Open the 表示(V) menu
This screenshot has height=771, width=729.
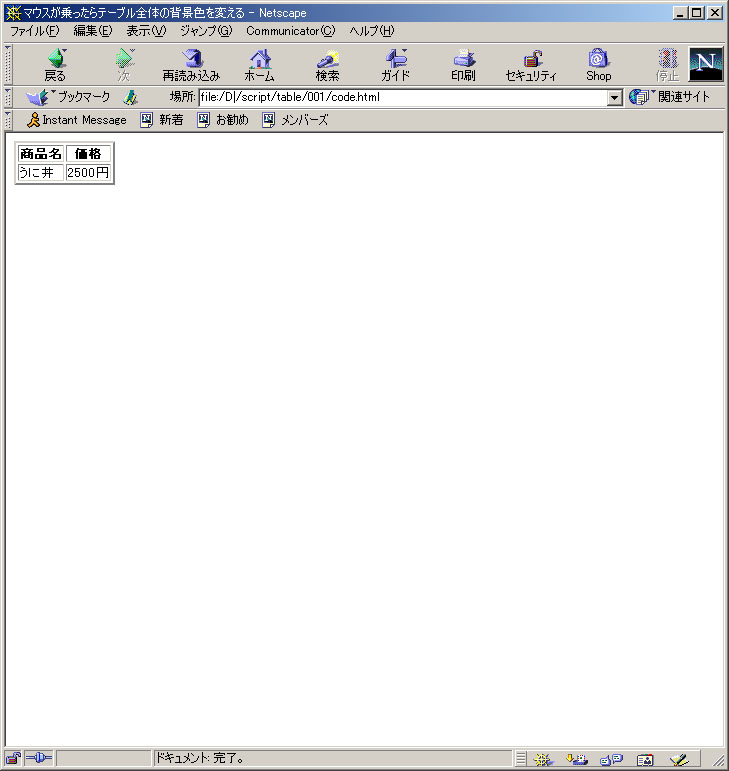click(146, 31)
